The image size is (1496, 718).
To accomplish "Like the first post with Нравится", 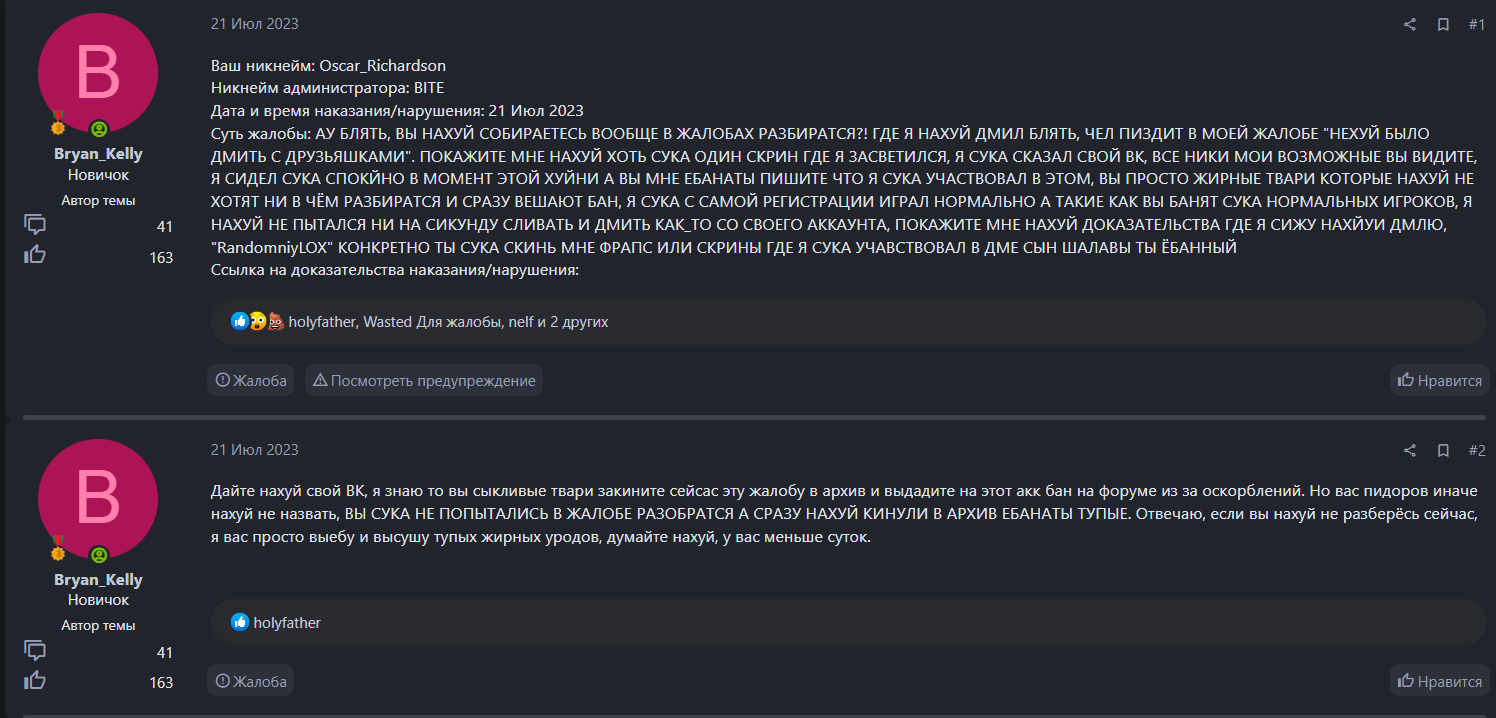I will point(1440,380).
